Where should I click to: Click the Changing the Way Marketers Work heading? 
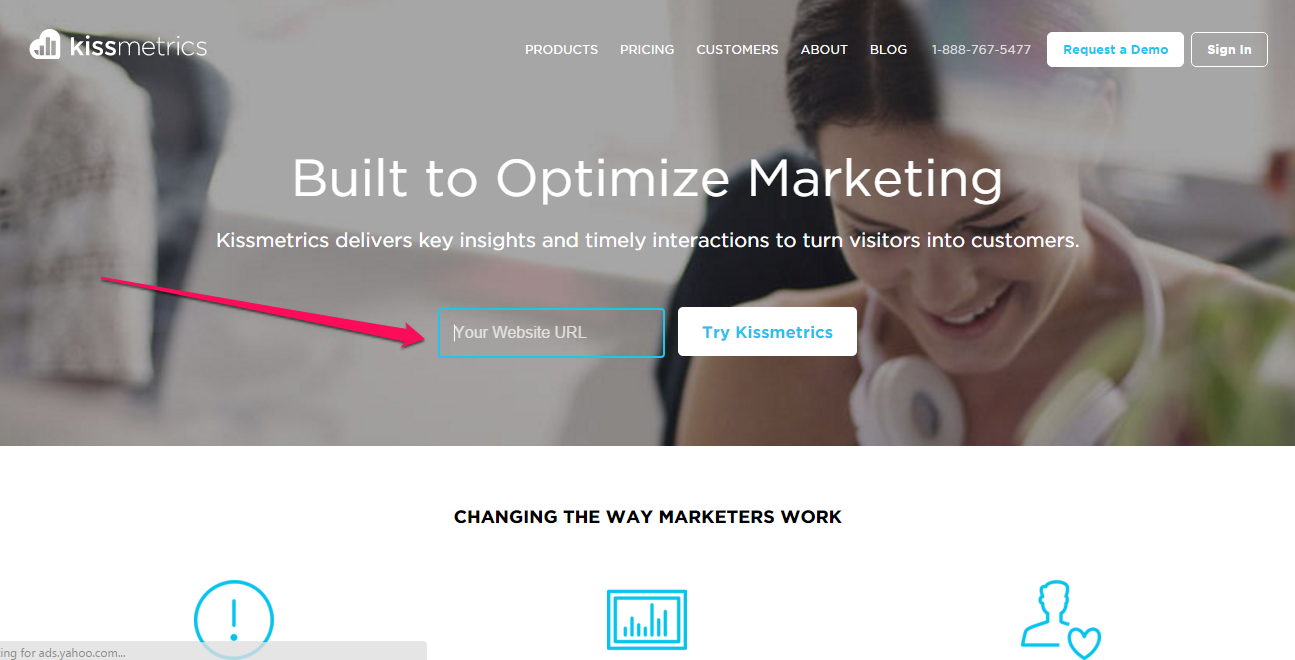point(648,517)
